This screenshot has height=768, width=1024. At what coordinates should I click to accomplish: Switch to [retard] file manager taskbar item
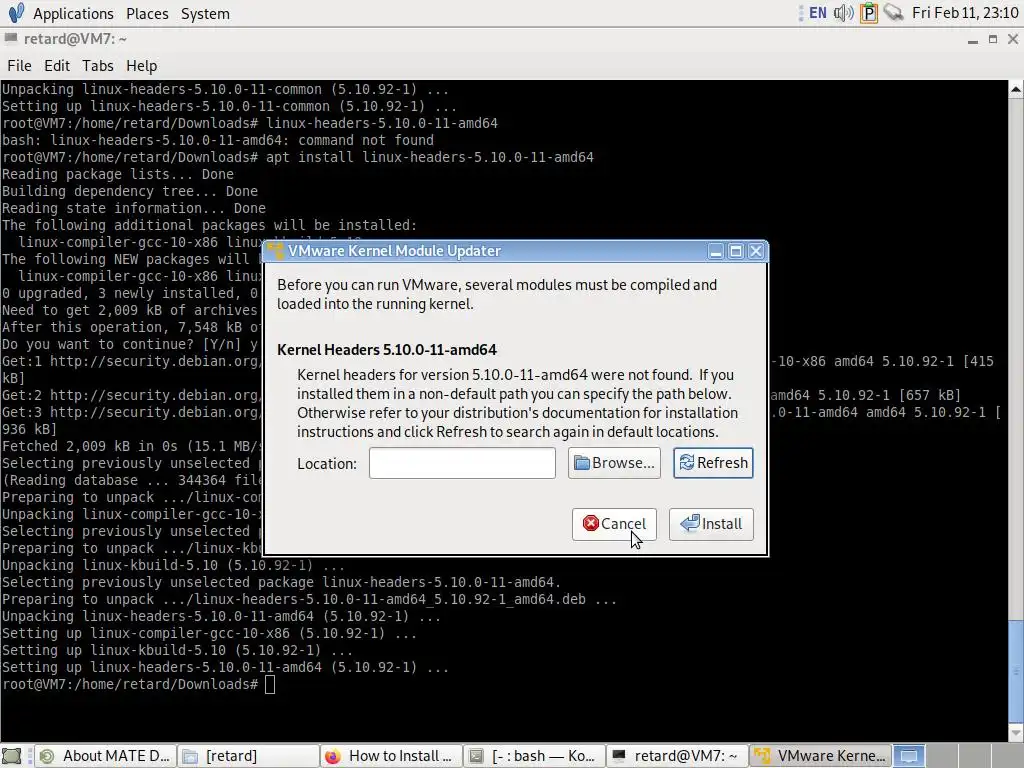point(248,756)
